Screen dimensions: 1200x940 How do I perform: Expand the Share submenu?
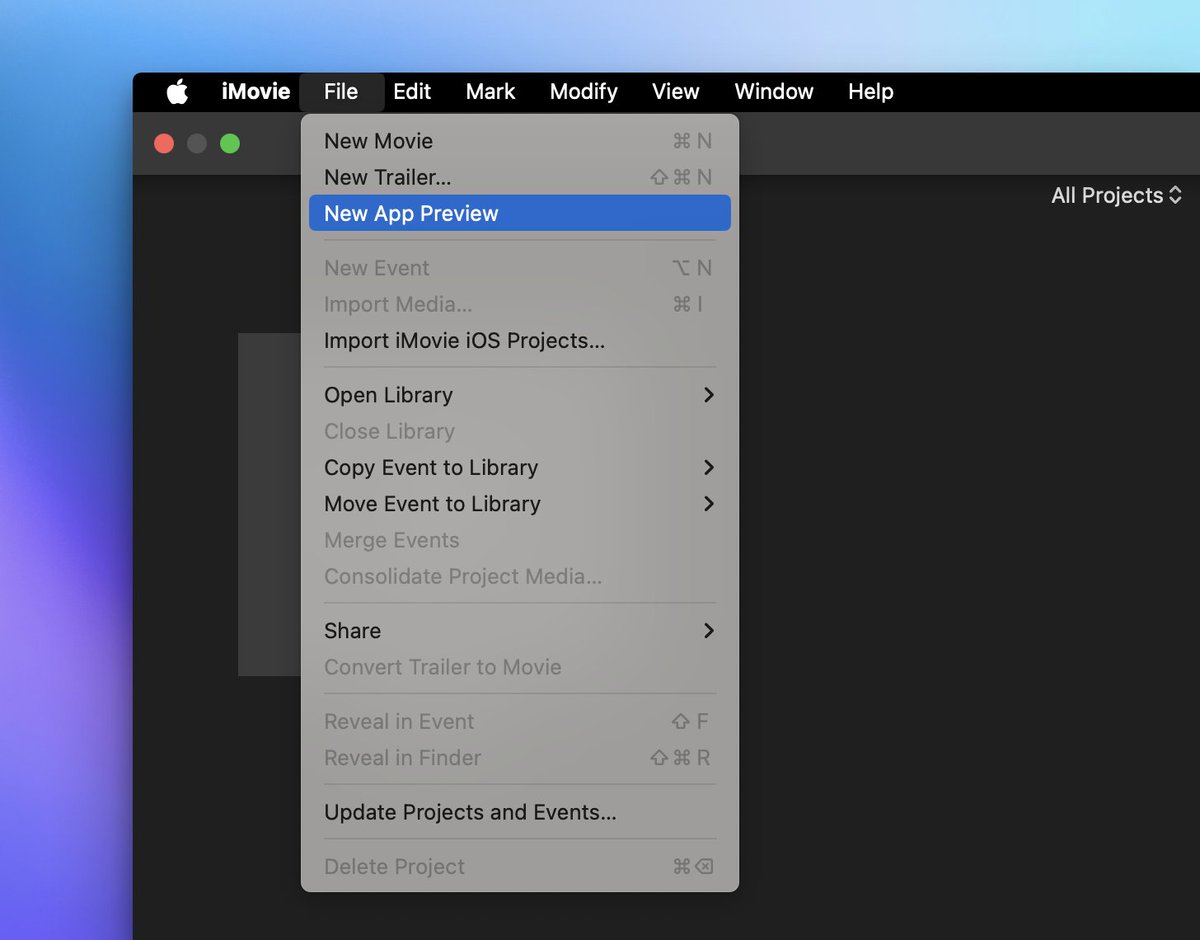(x=520, y=631)
